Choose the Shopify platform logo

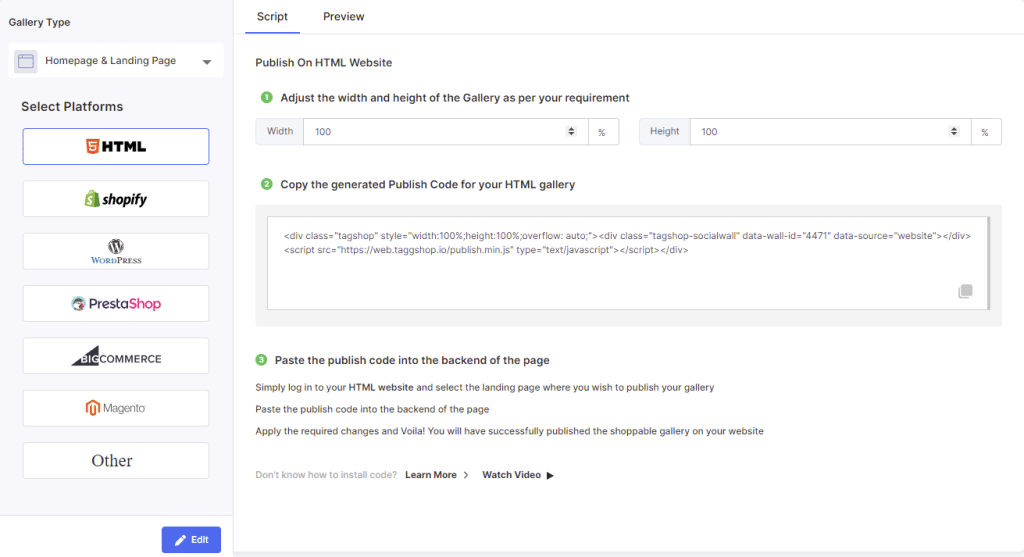pos(116,199)
